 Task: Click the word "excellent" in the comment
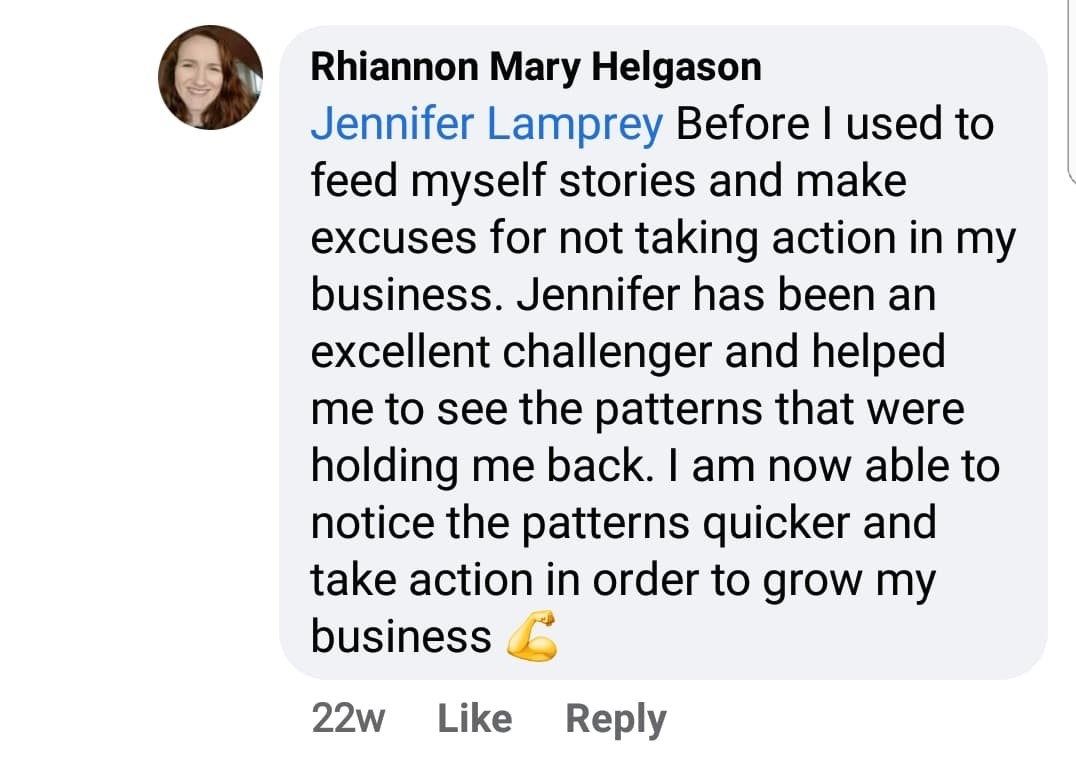coord(401,352)
